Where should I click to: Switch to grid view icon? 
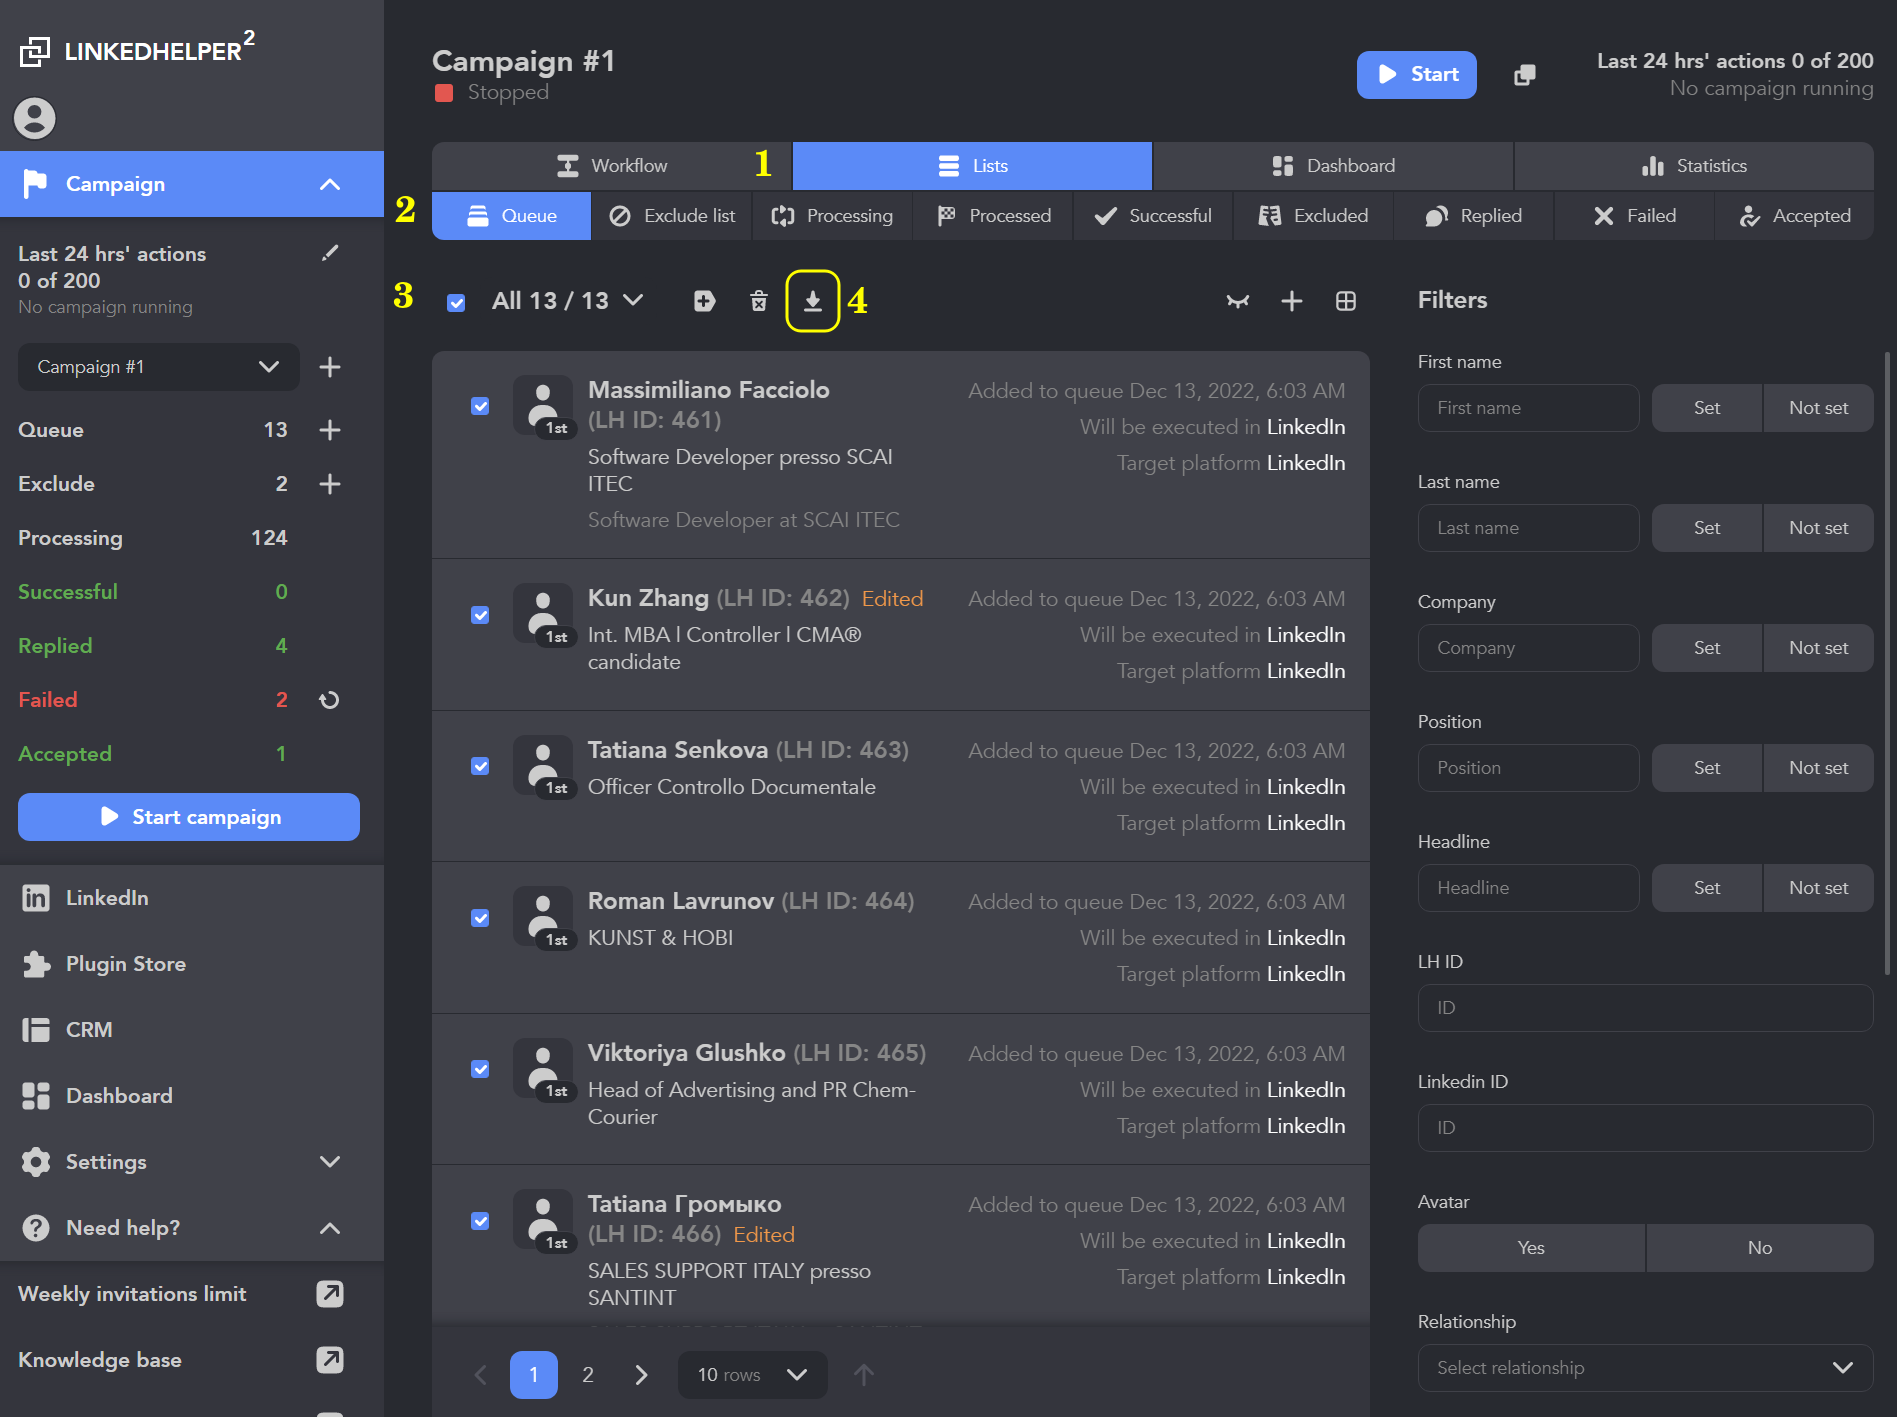click(x=1346, y=301)
